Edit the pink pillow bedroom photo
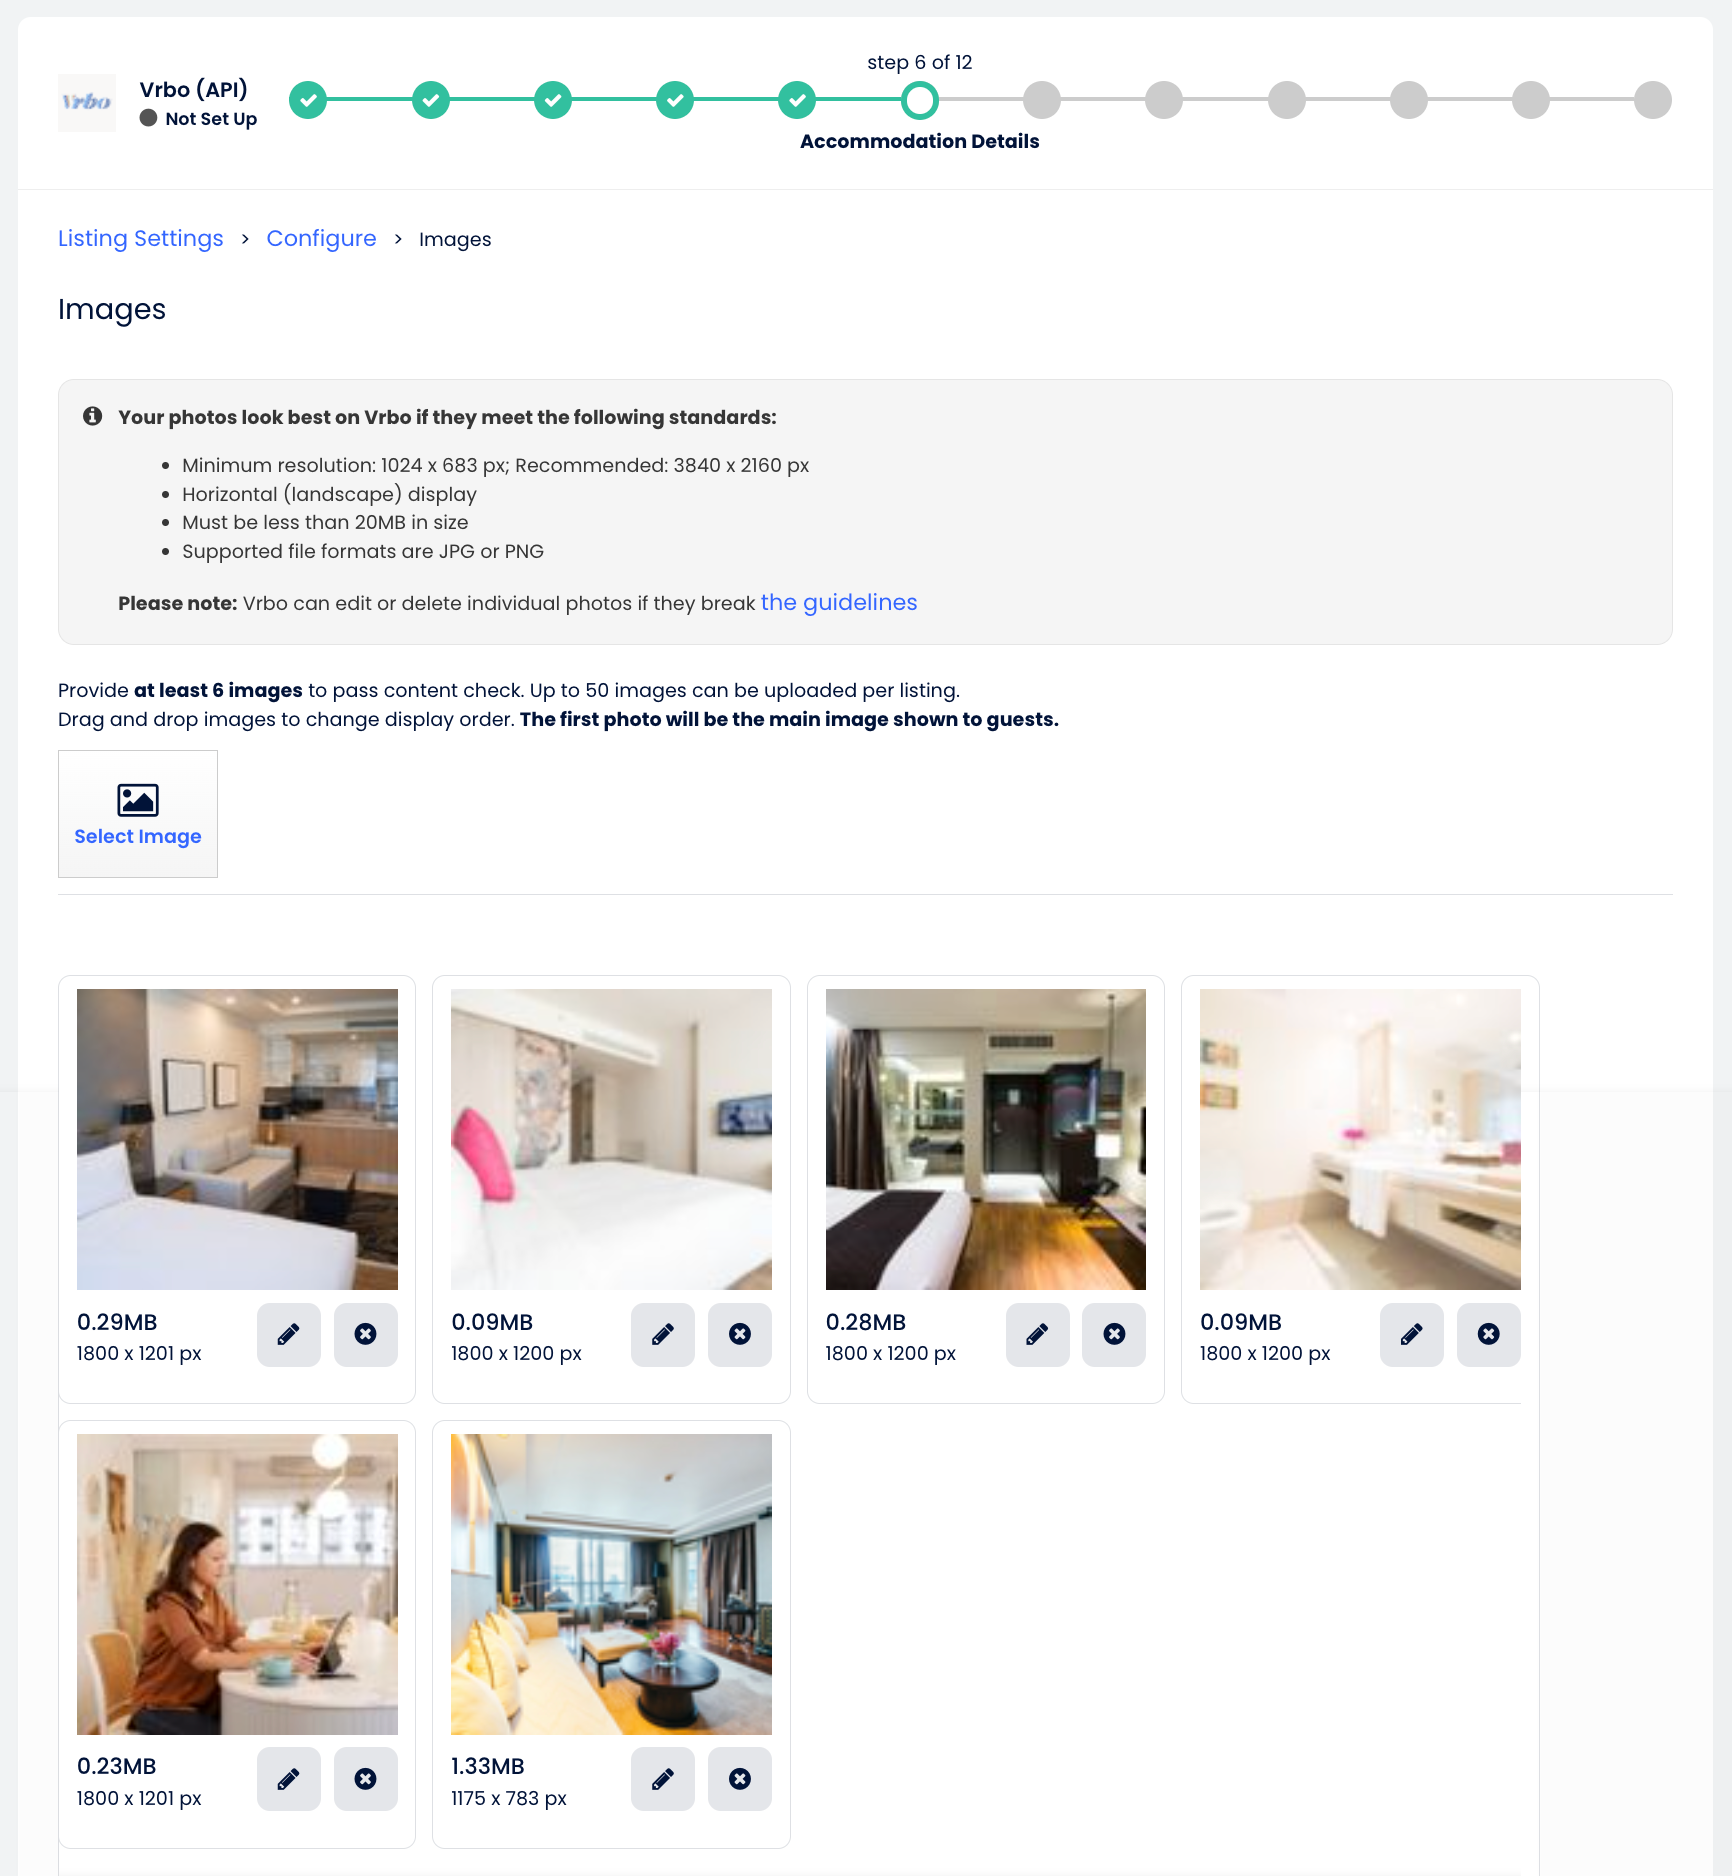The width and height of the screenshot is (1732, 1876). (663, 1334)
